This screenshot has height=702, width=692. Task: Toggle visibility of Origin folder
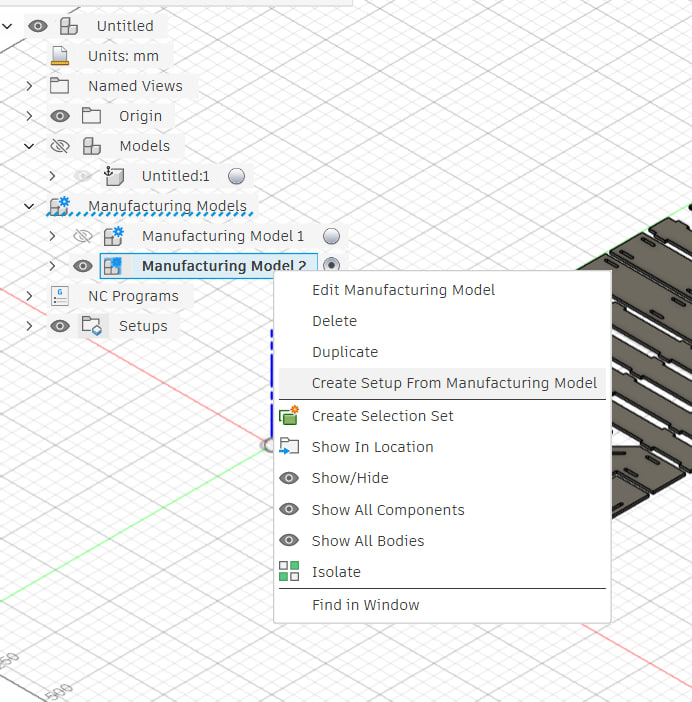pos(60,116)
